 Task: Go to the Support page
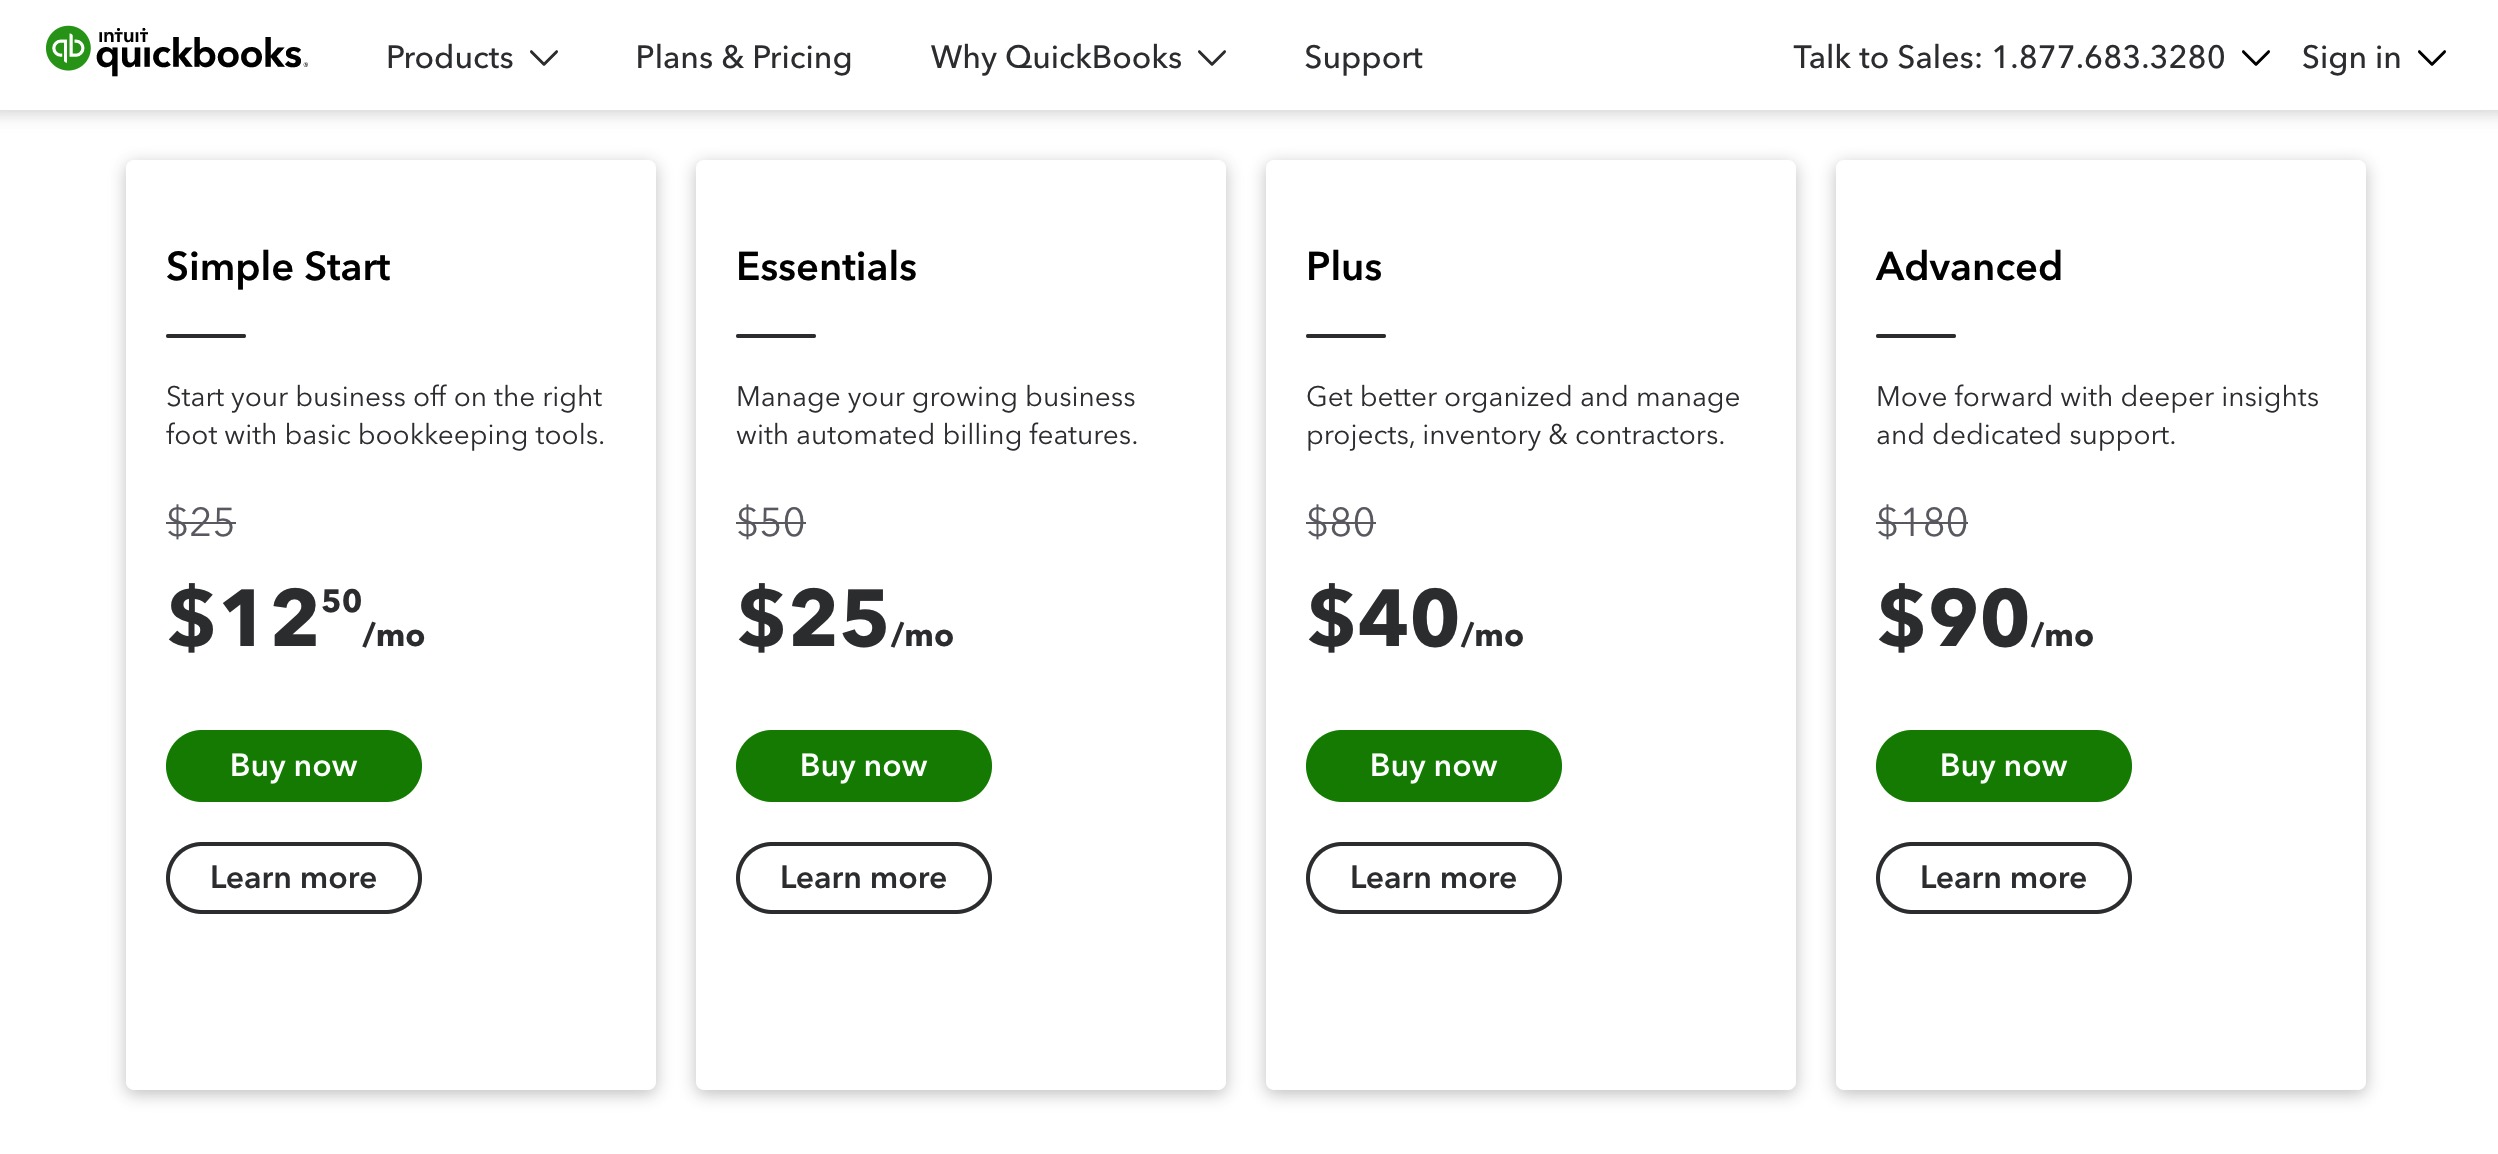pyautogui.click(x=1362, y=58)
